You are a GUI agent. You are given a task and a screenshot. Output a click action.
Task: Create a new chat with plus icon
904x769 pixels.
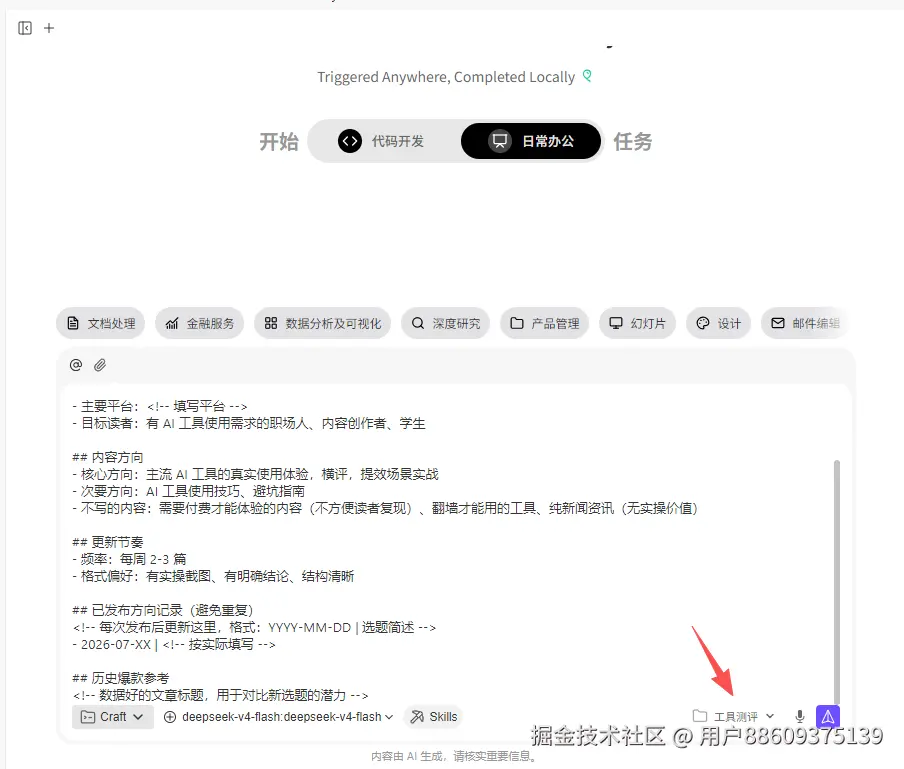[x=49, y=28]
